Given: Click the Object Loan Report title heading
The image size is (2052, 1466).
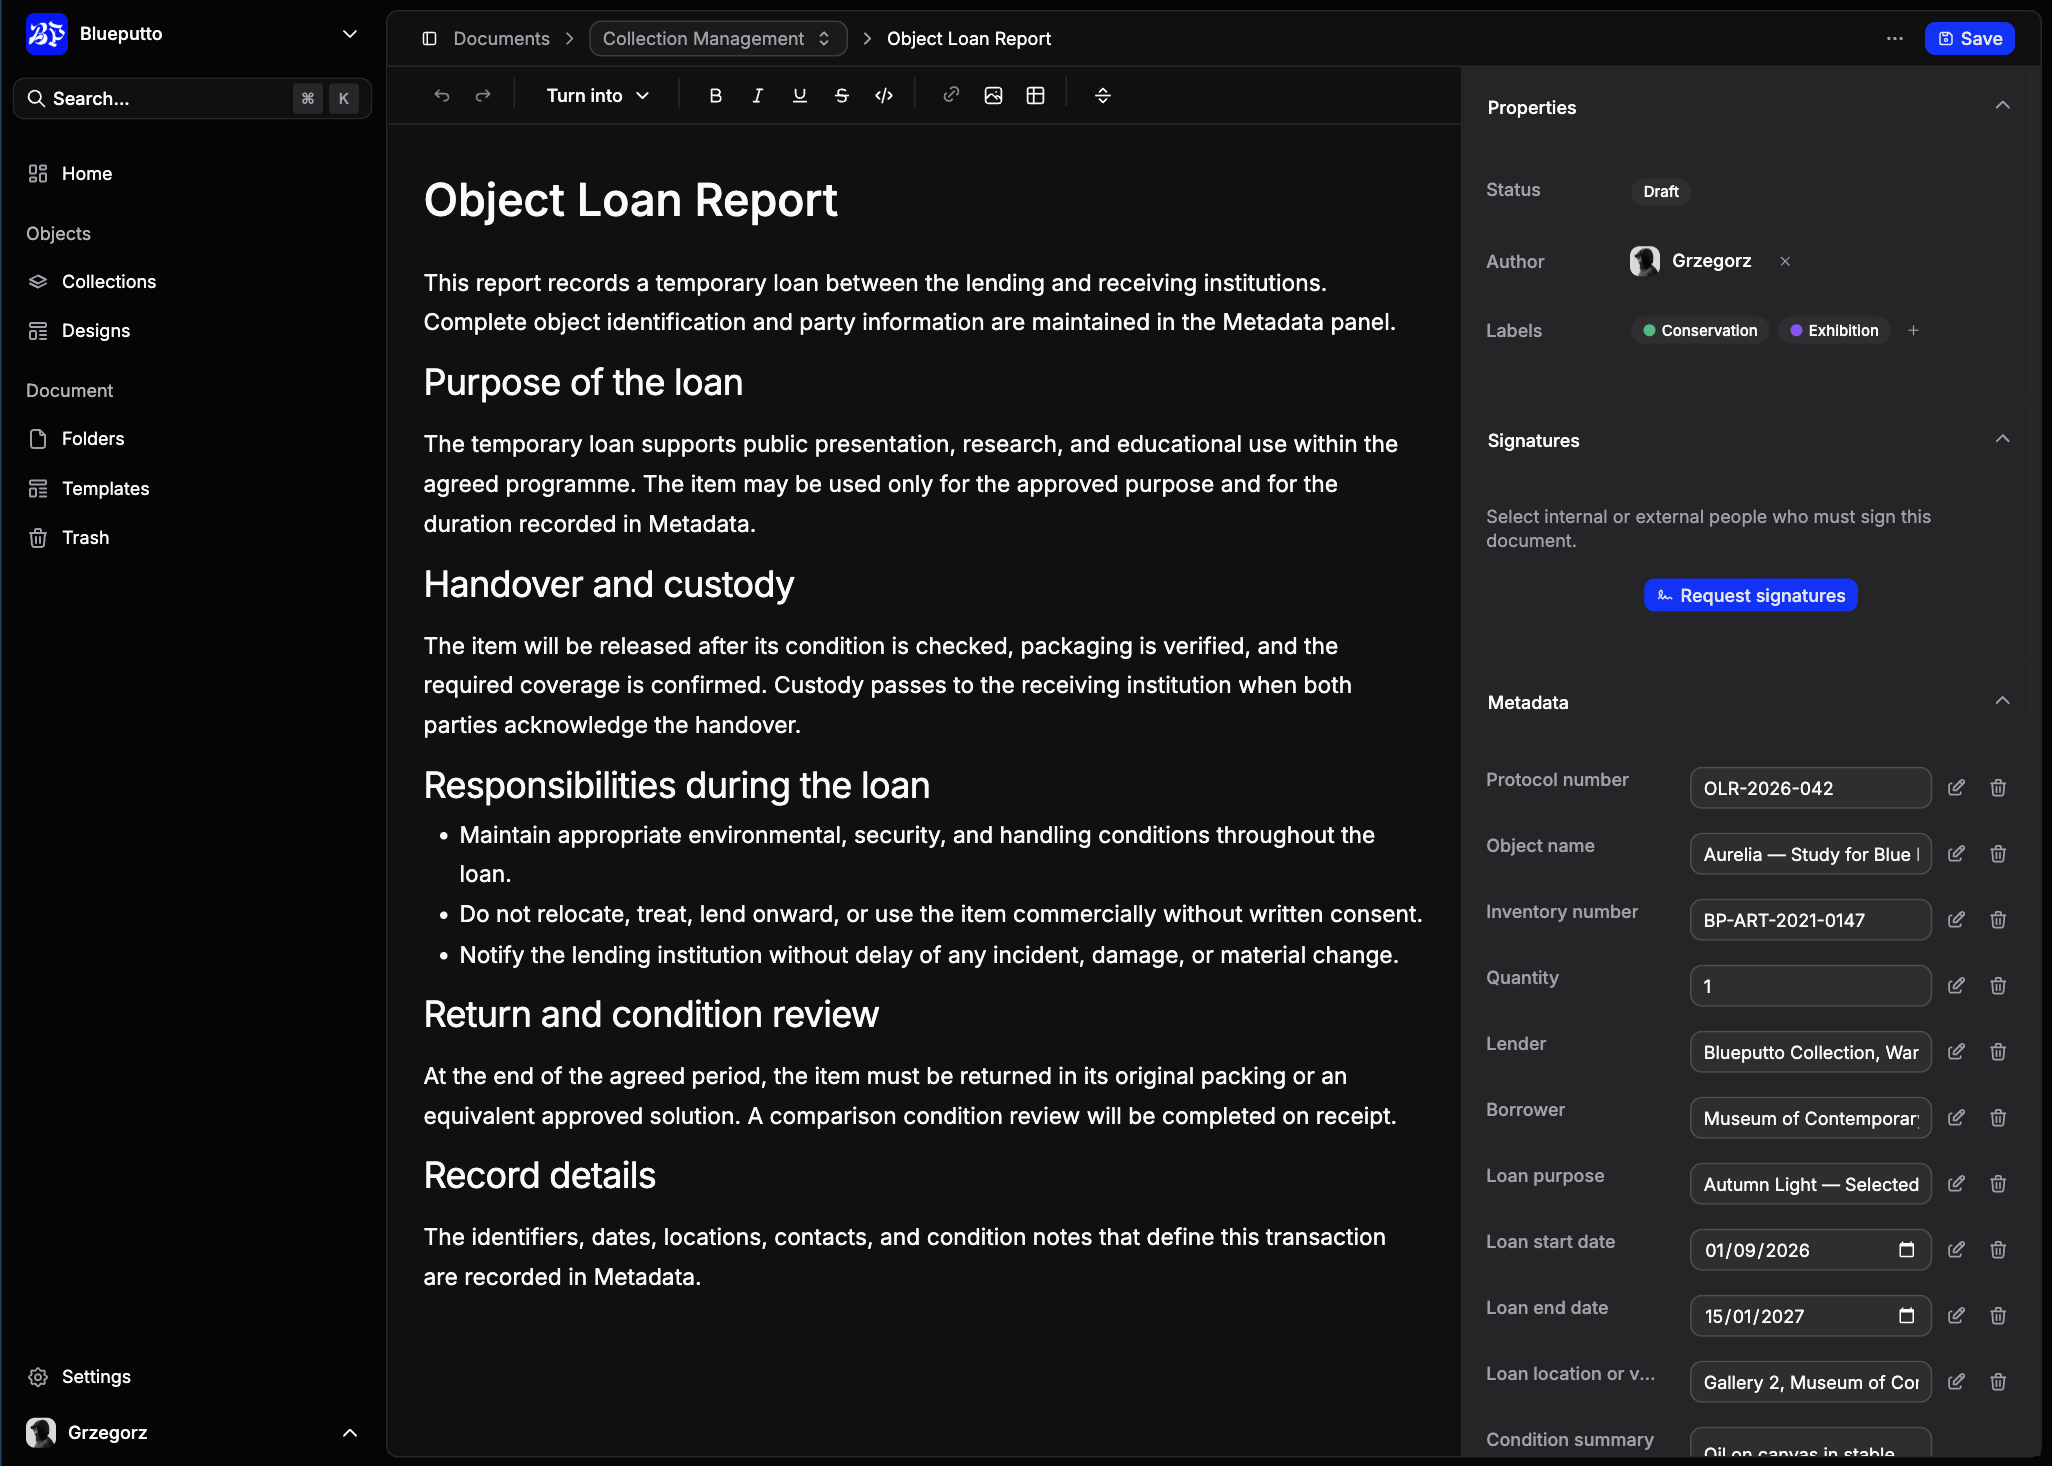Looking at the screenshot, I should [630, 200].
